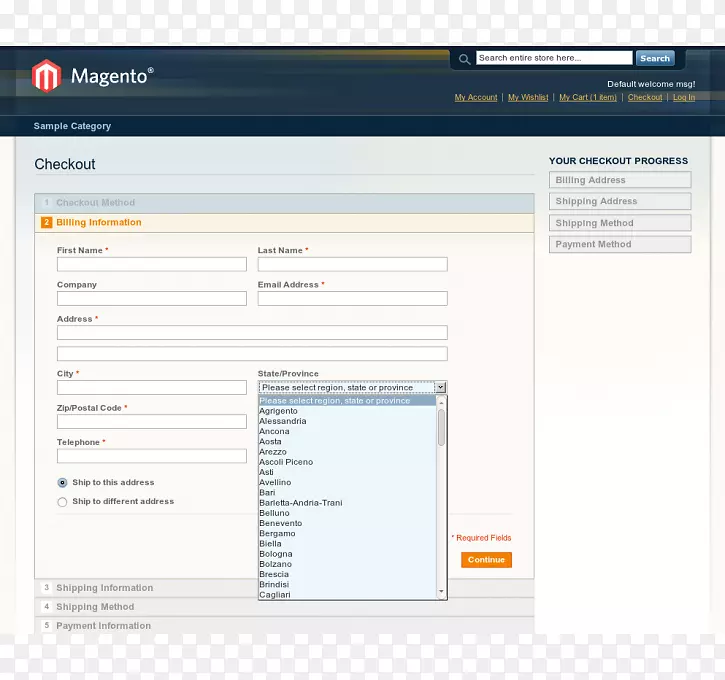The width and height of the screenshot is (725, 680).
Task: Click the search magnifier icon
Action: (464, 59)
